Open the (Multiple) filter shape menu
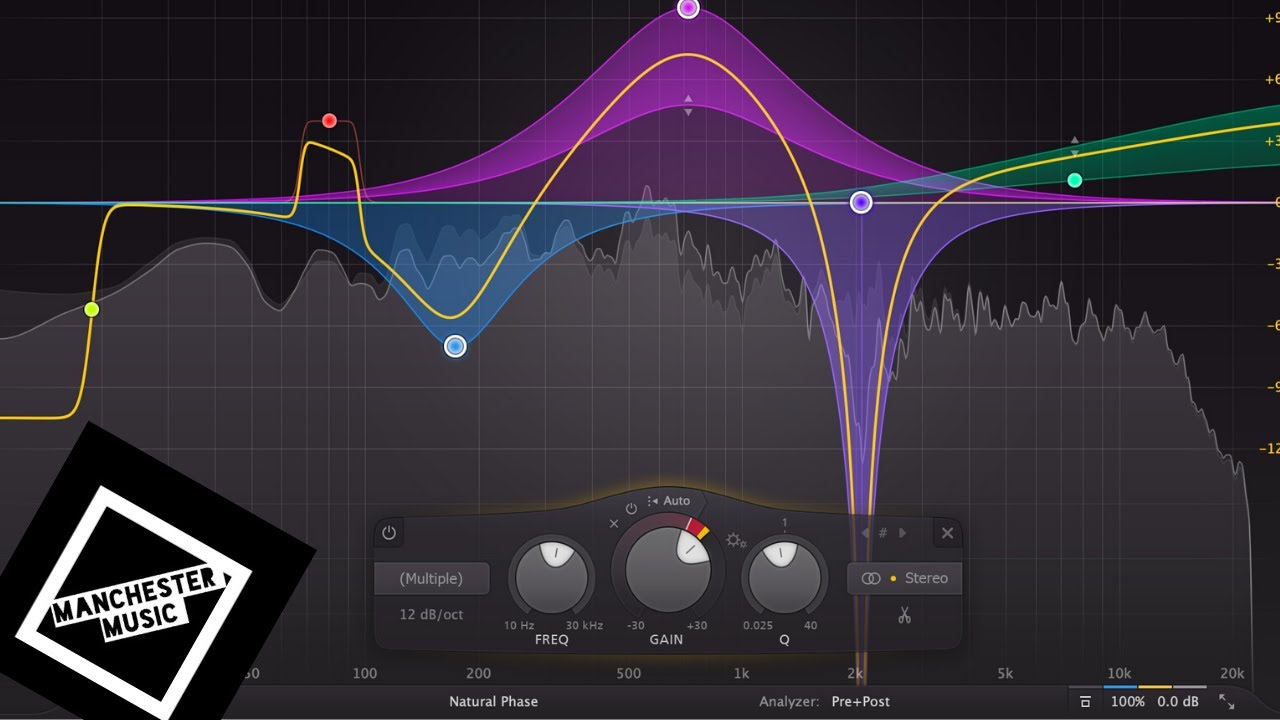1280x720 pixels. tap(432, 578)
